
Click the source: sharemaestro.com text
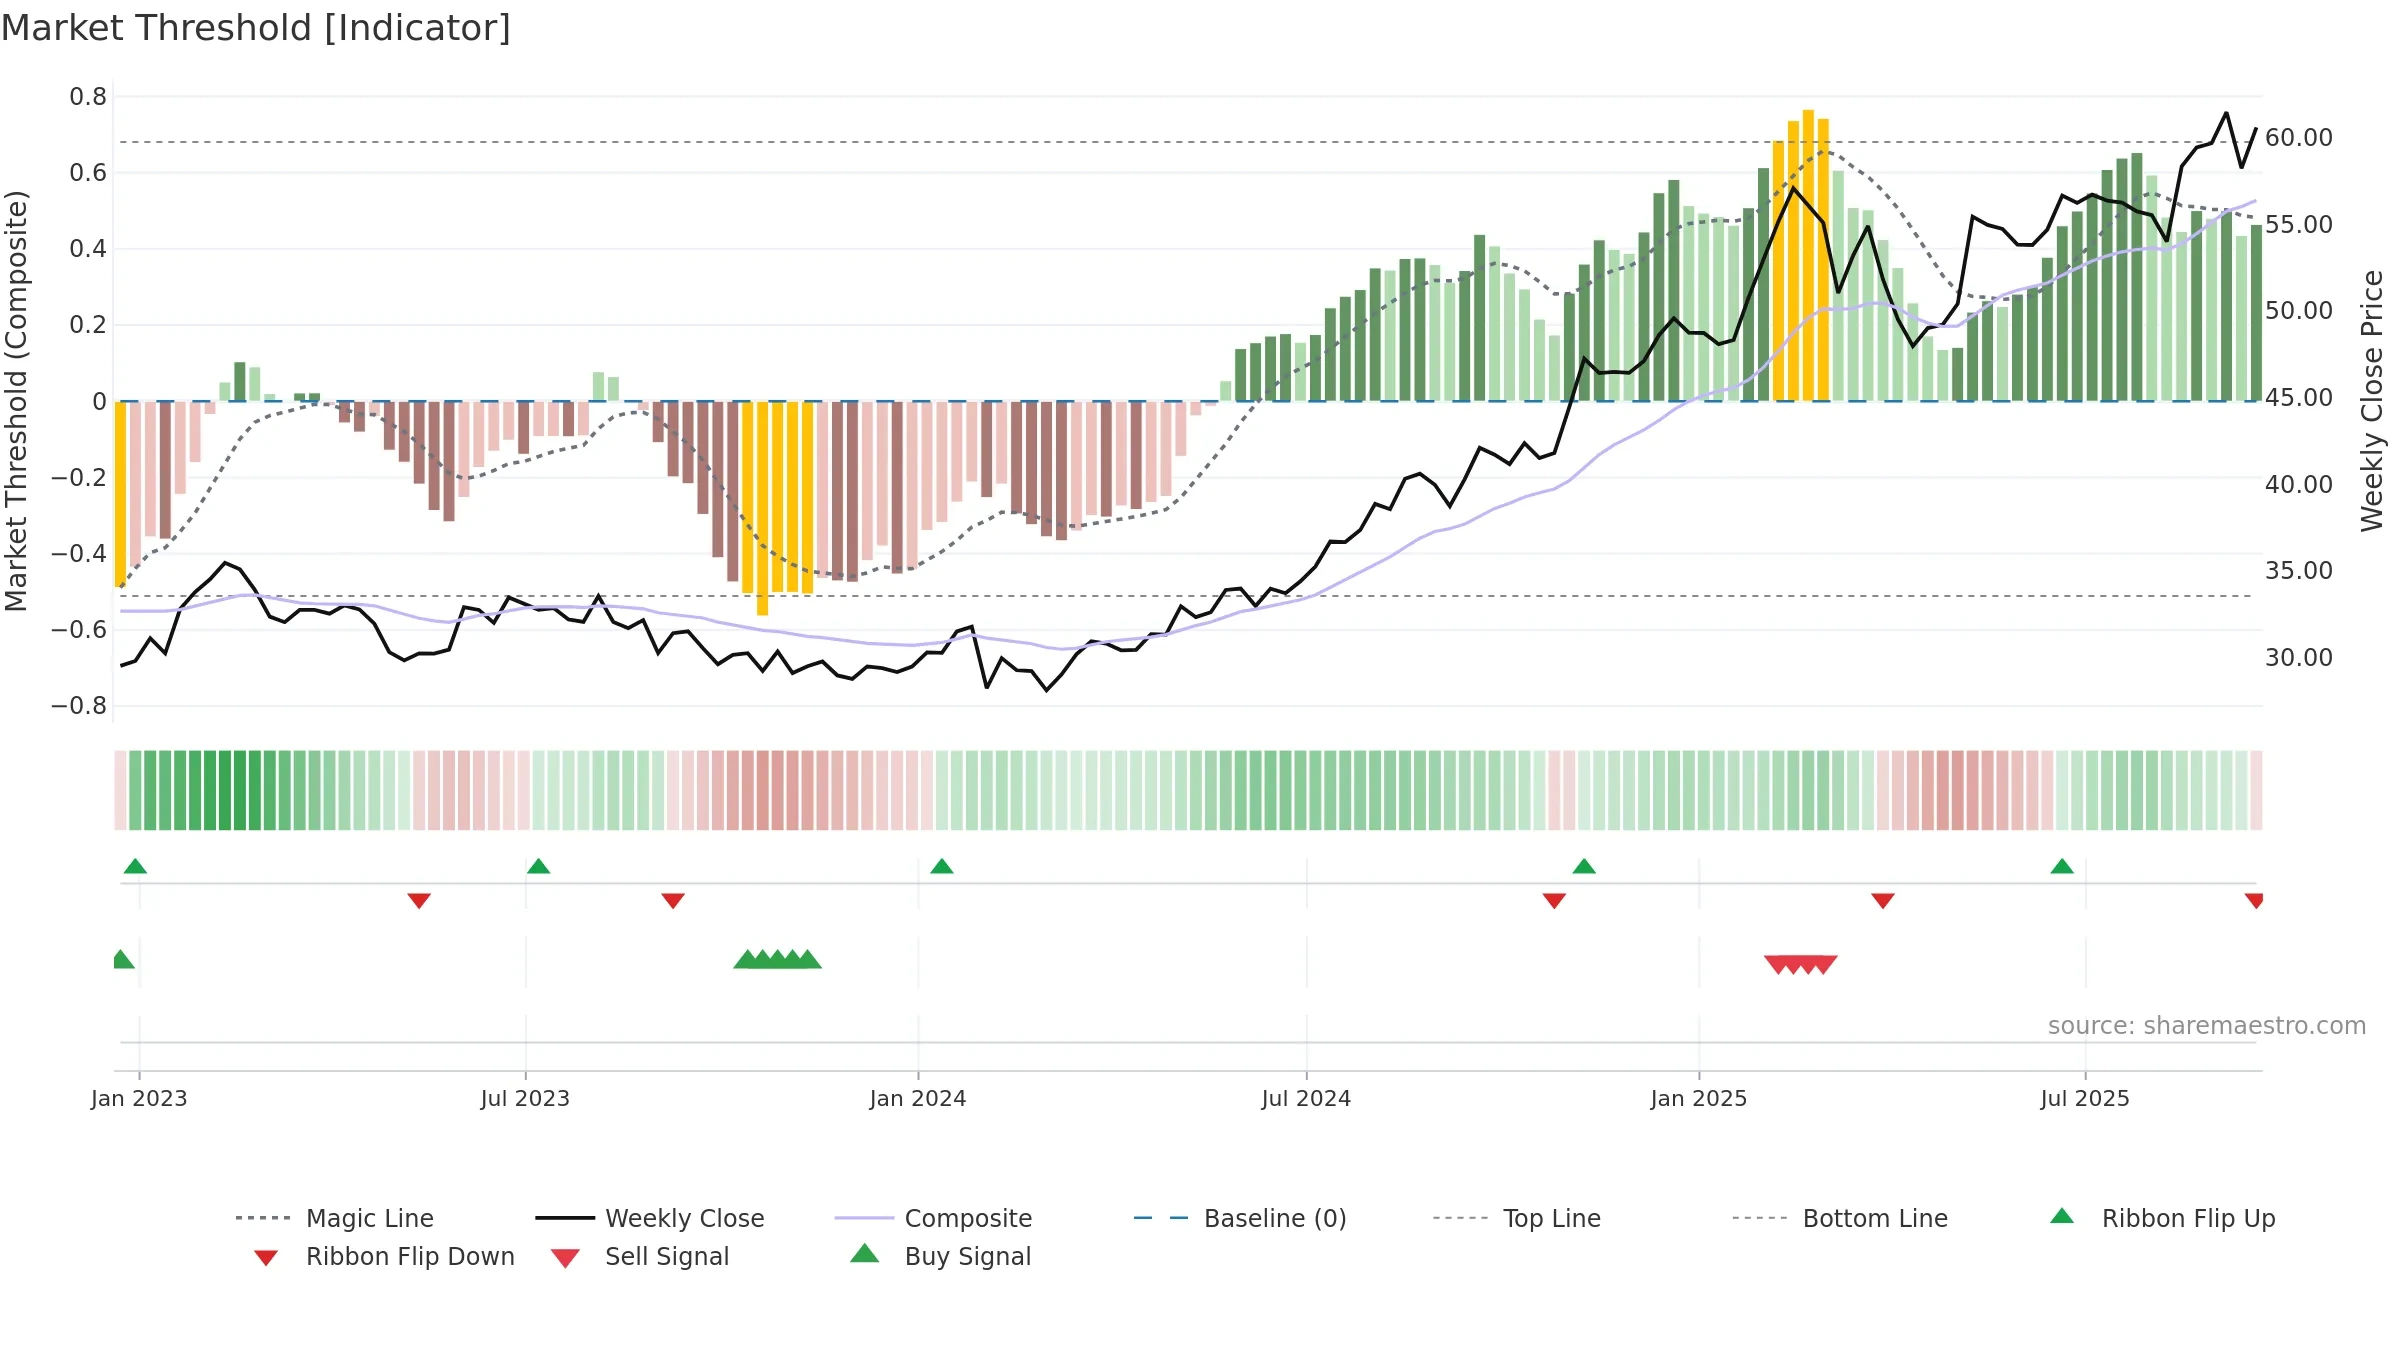click(2206, 1026)
